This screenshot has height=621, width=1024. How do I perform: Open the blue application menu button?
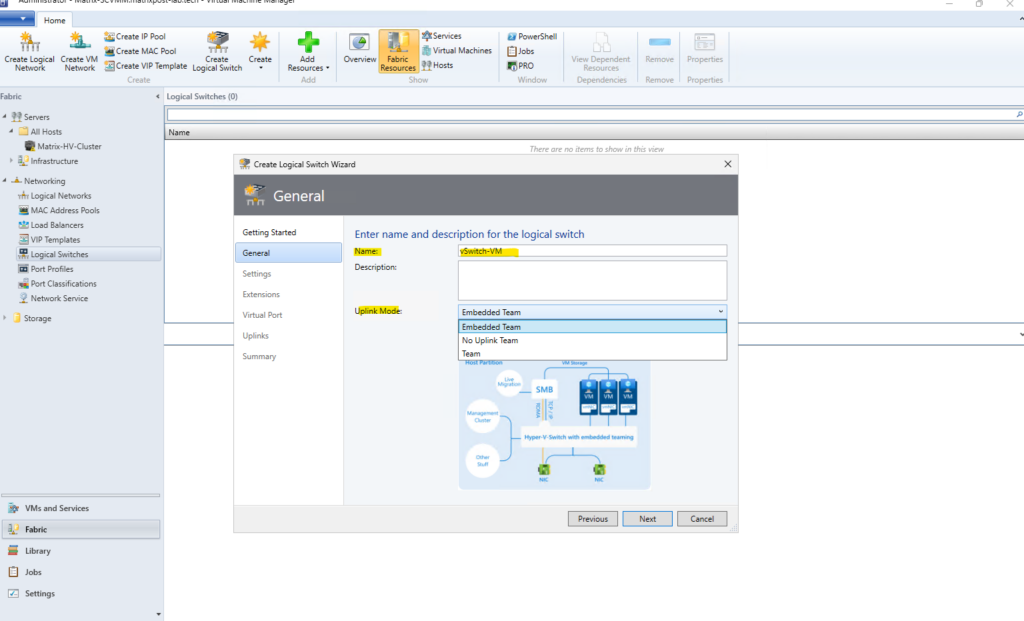tap(17, 19)
